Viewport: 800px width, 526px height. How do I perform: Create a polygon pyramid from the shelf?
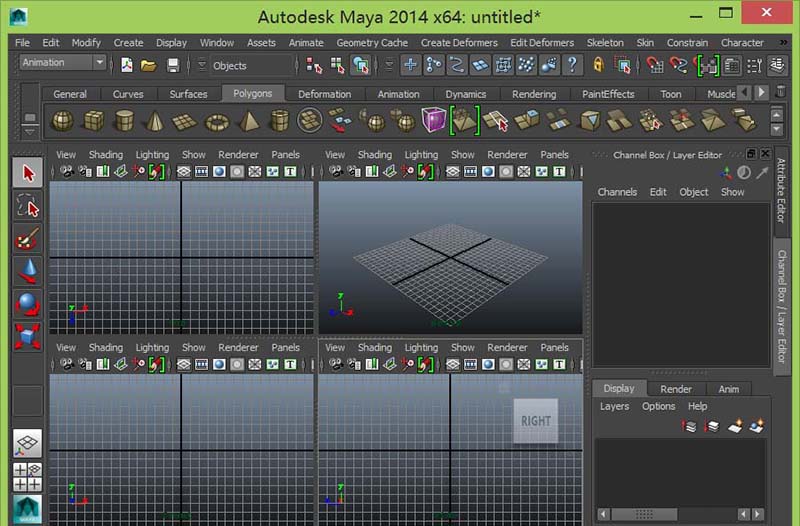point(249,121)
